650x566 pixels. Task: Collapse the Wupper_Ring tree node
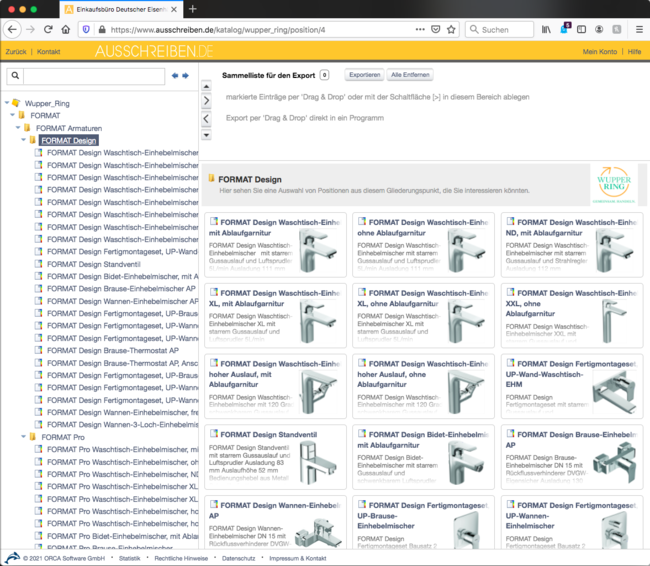click(x=7, y=103)
